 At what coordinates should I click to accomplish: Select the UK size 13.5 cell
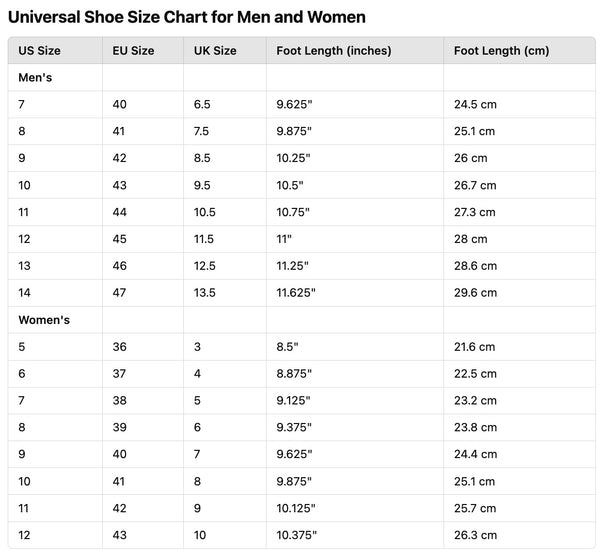(207, 293)
